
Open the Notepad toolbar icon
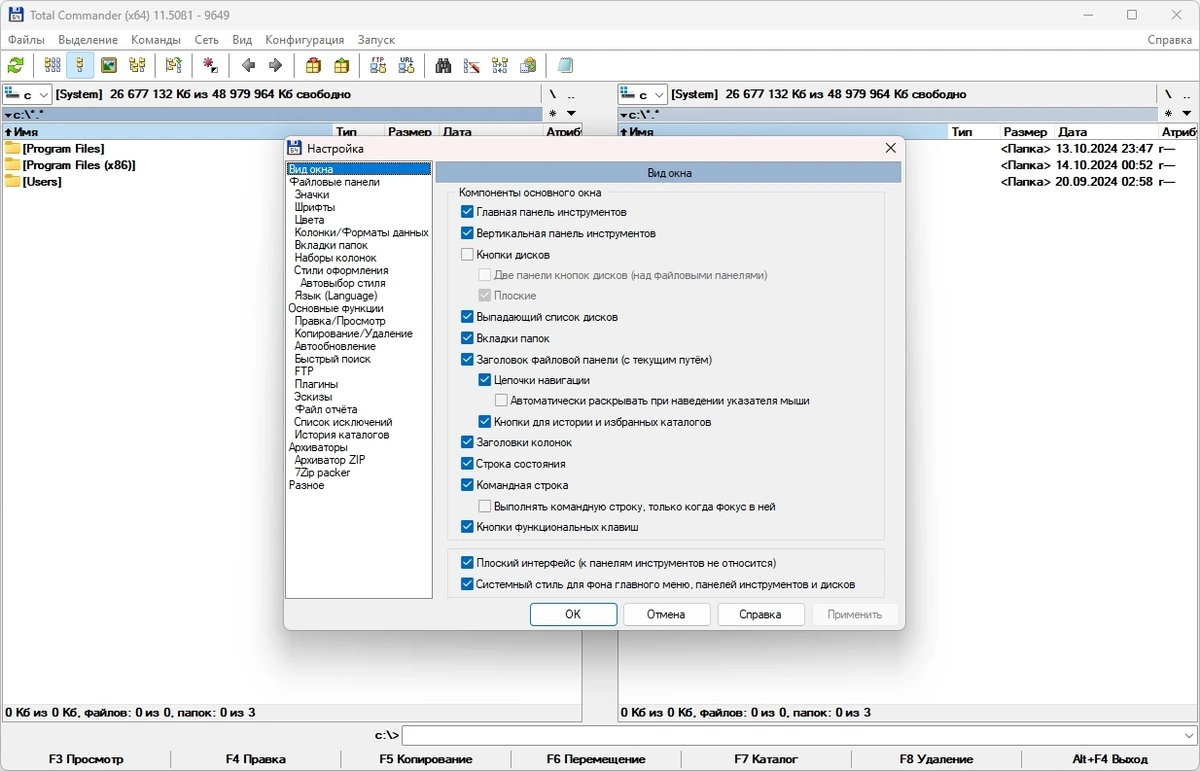click(x=566, y=66)
